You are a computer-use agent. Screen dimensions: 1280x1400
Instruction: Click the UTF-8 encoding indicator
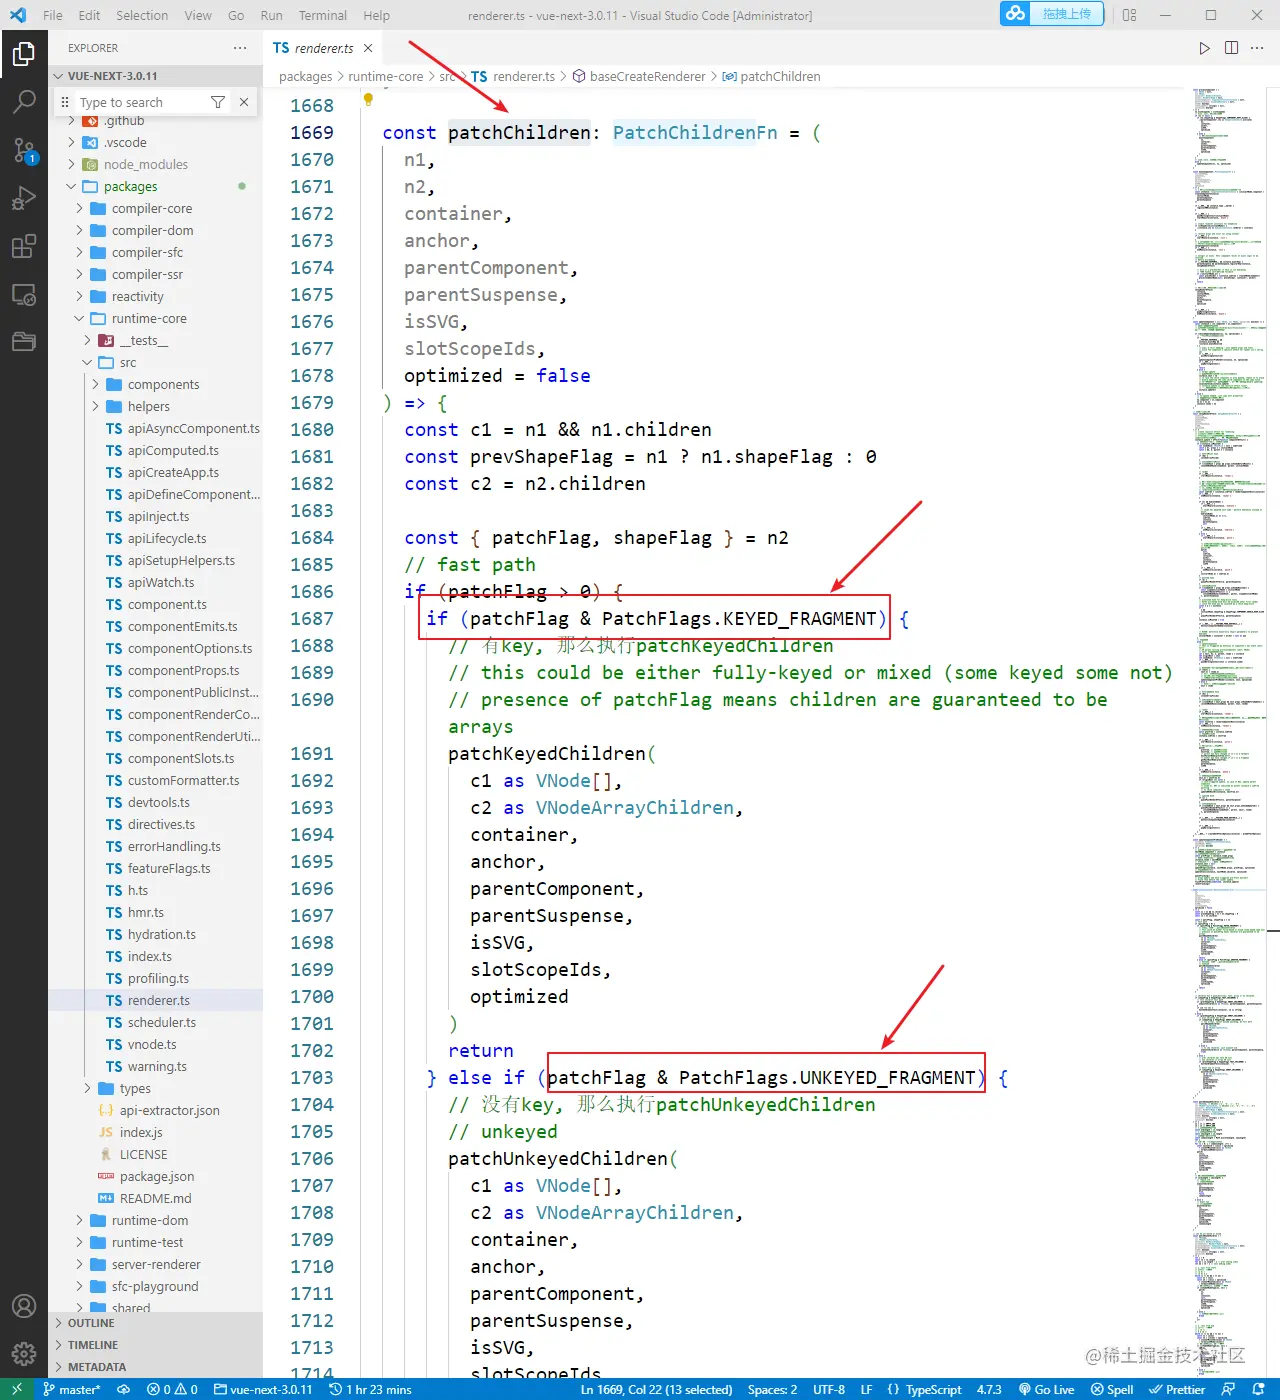click(x=829, y=1389)
